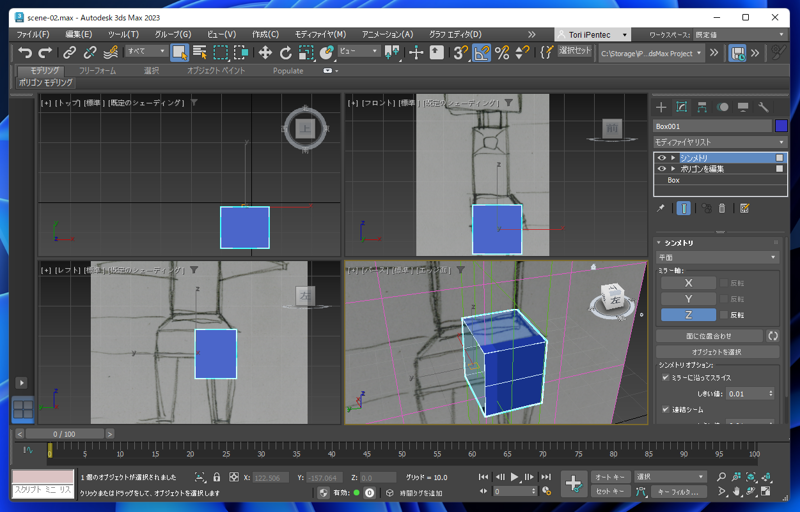Click the 面に位置合わせ button
800x512 pixels.
[709, 336]
